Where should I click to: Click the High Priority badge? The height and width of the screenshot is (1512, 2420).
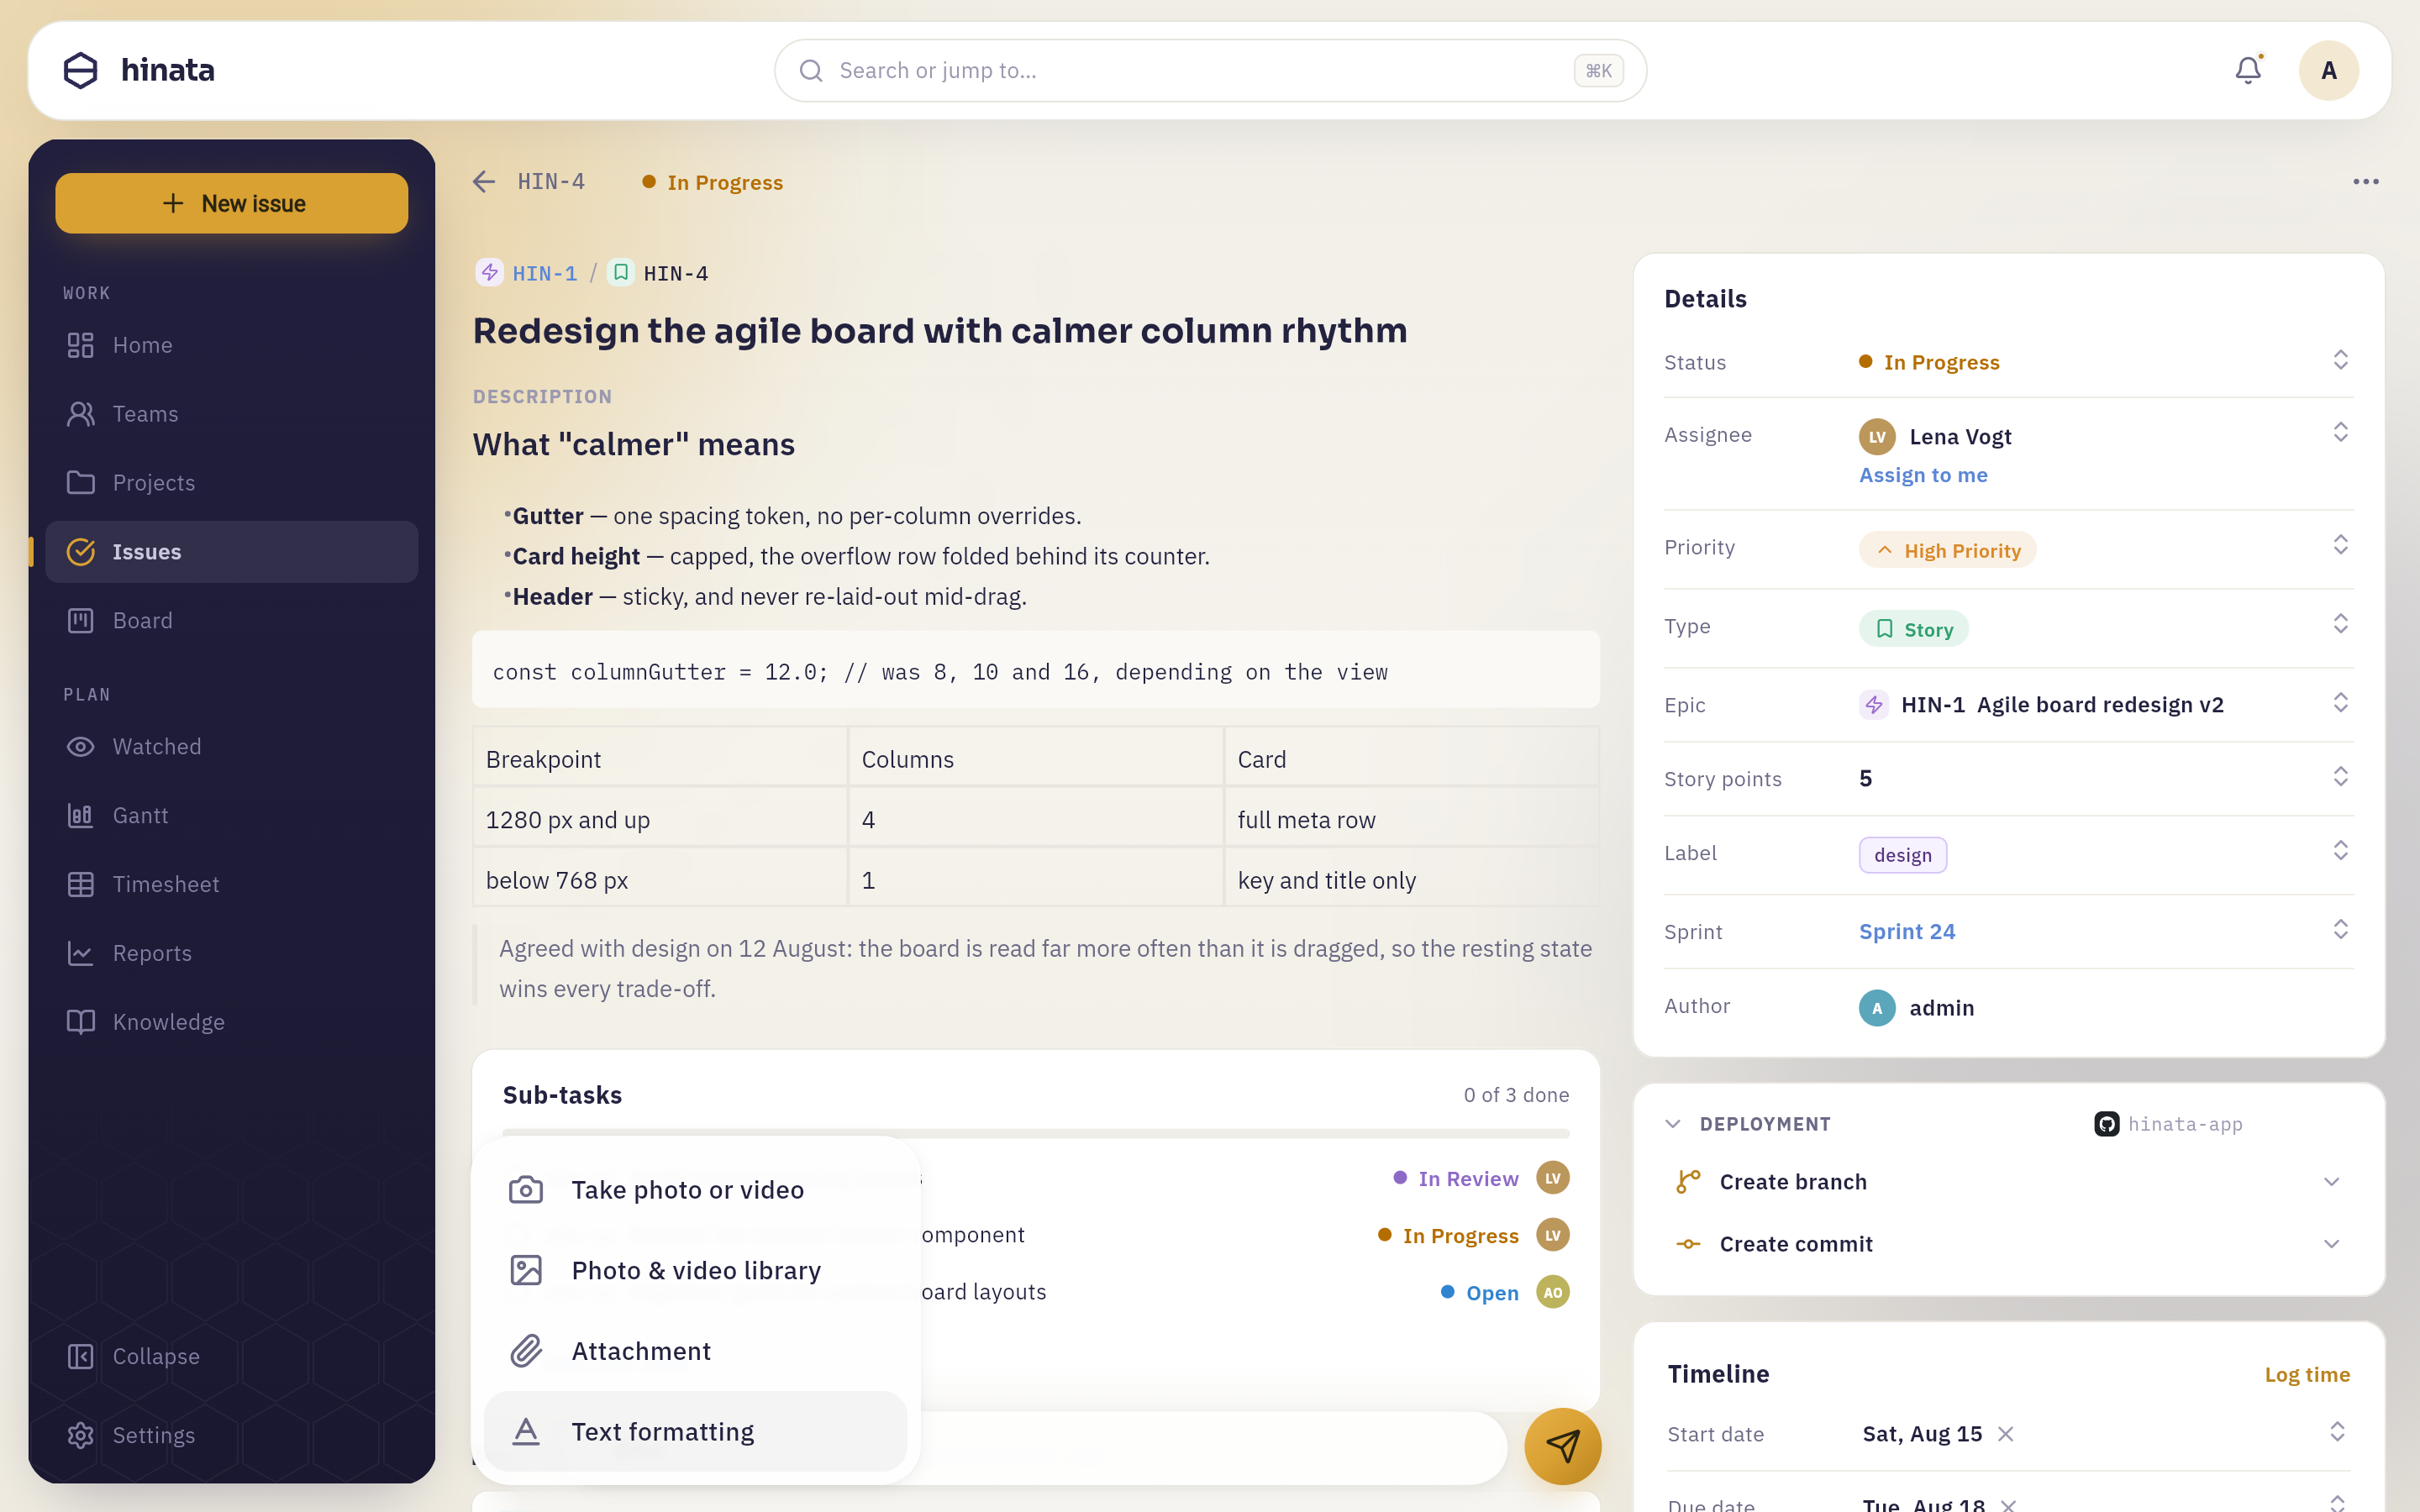1947,550
